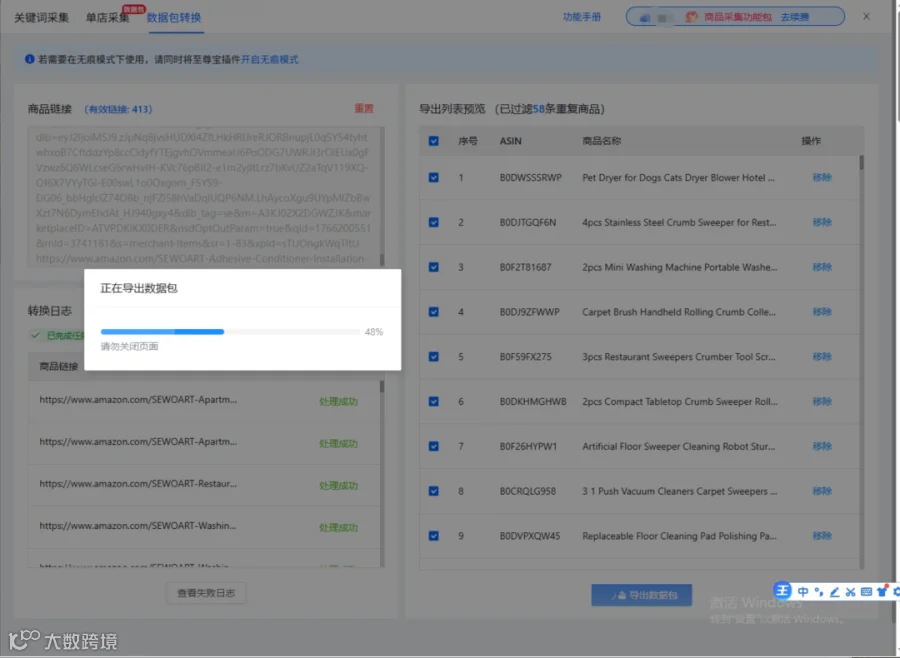Uncheck the checkbox for B0DJ9ZFWWP
Viewport: 900px width, 658px height.
[x=434, y=312]
